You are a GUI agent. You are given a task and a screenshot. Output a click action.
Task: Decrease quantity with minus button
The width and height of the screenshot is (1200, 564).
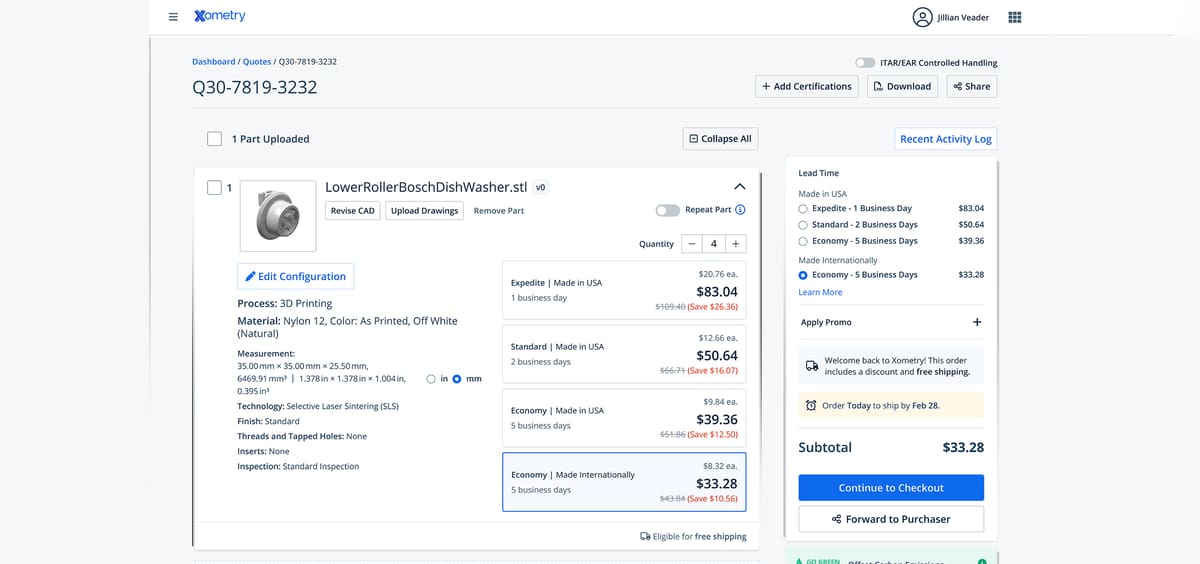pyautogui.click(x=691, y=244)
